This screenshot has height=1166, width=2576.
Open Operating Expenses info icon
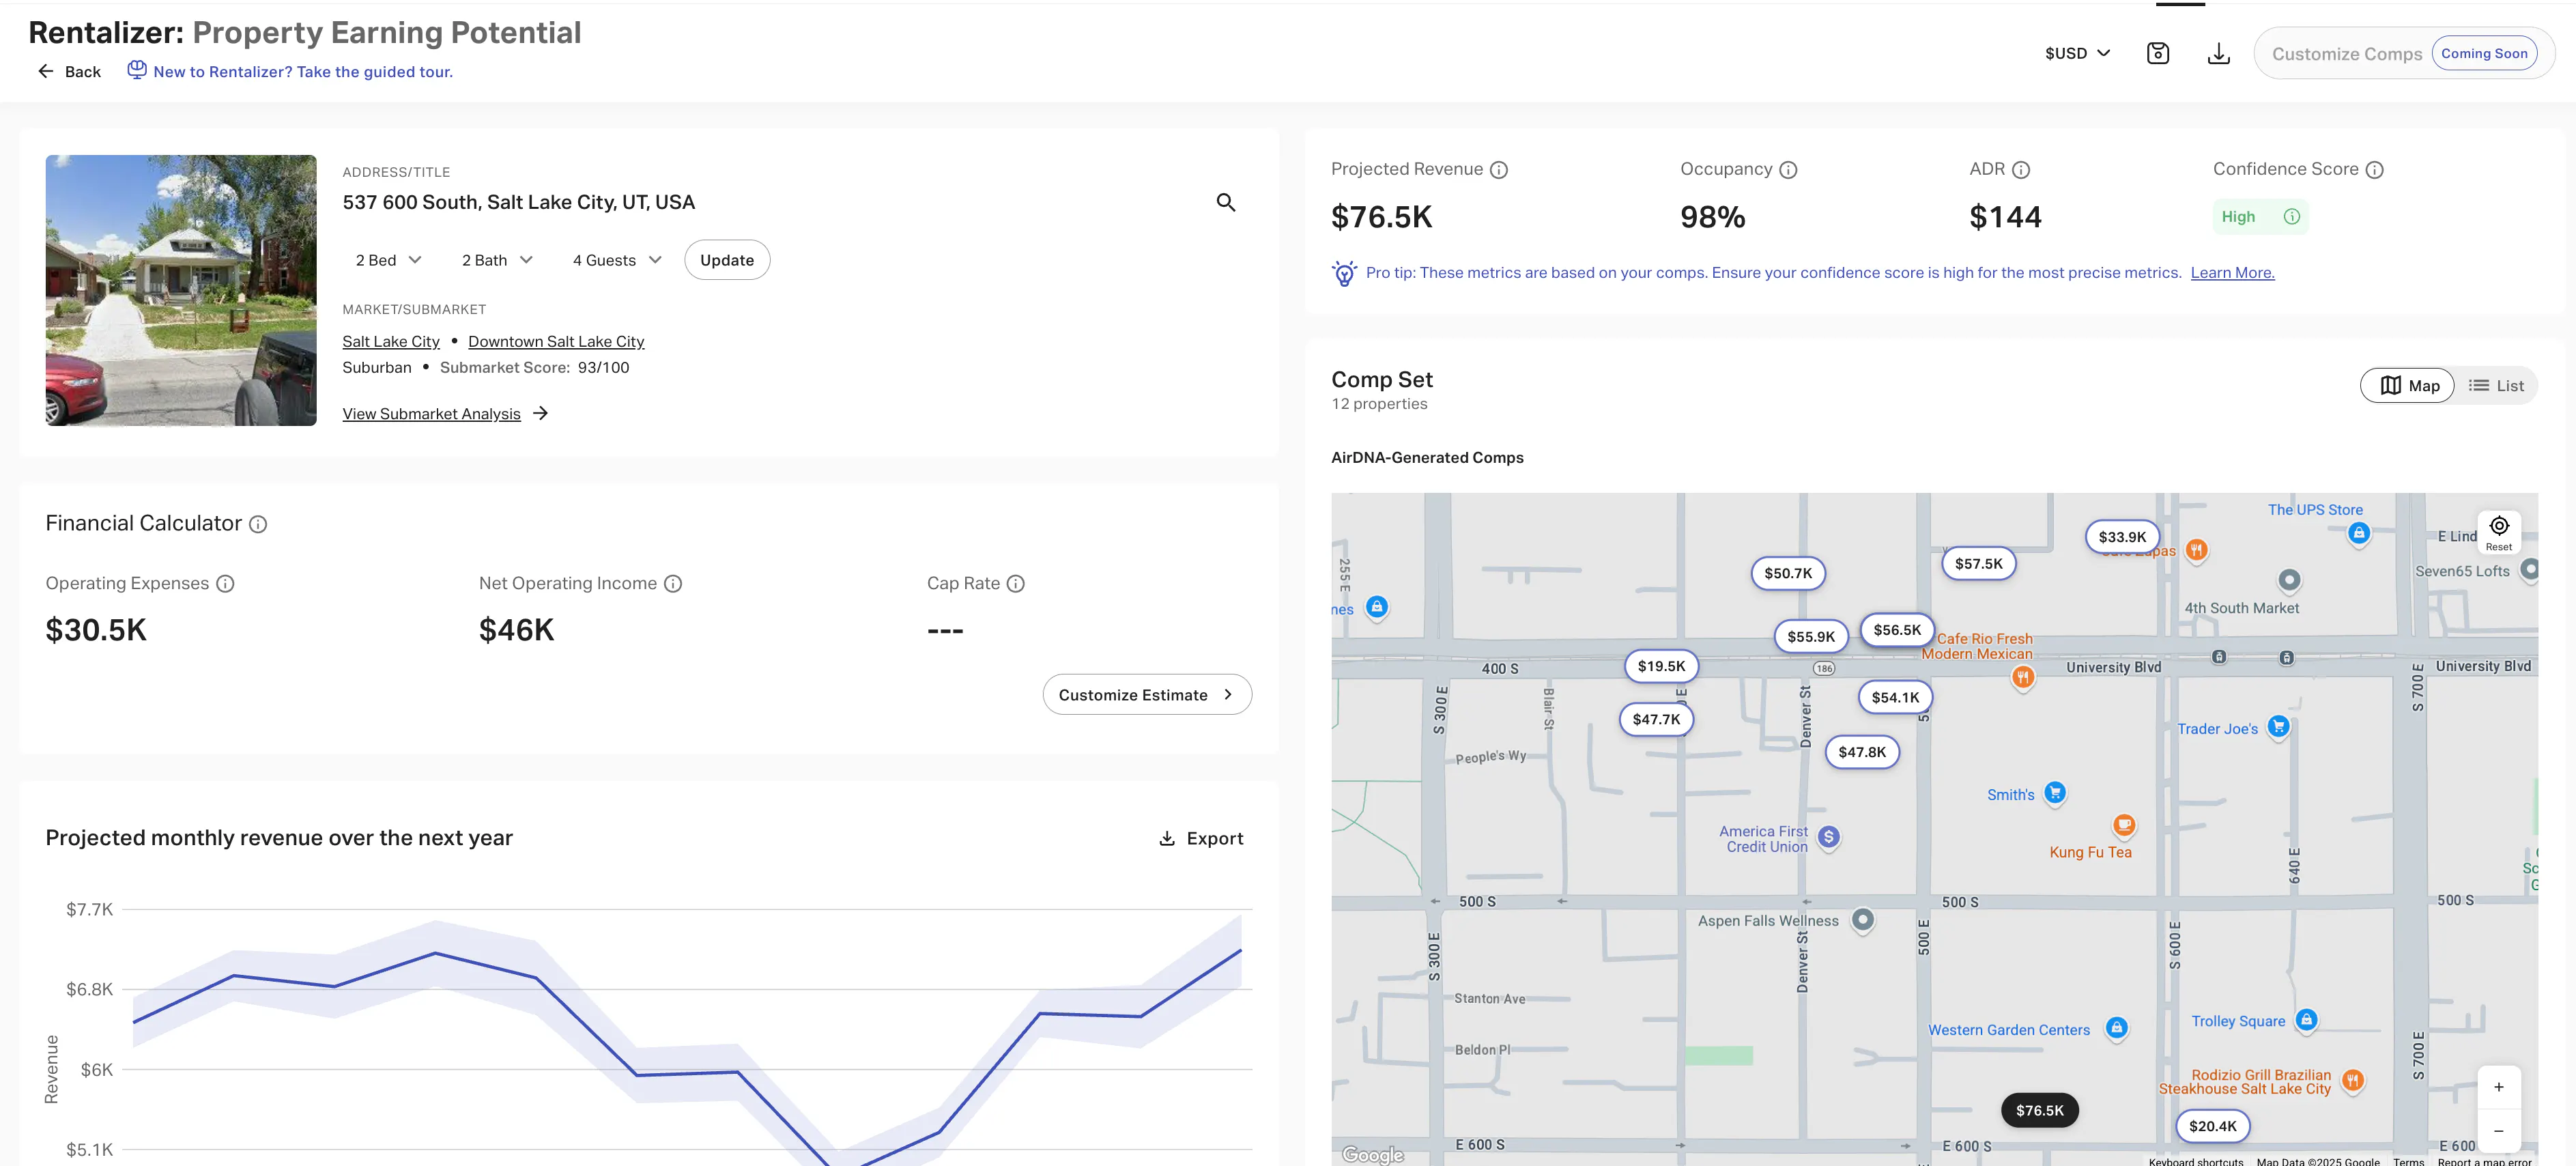click(x=225, y=584)
